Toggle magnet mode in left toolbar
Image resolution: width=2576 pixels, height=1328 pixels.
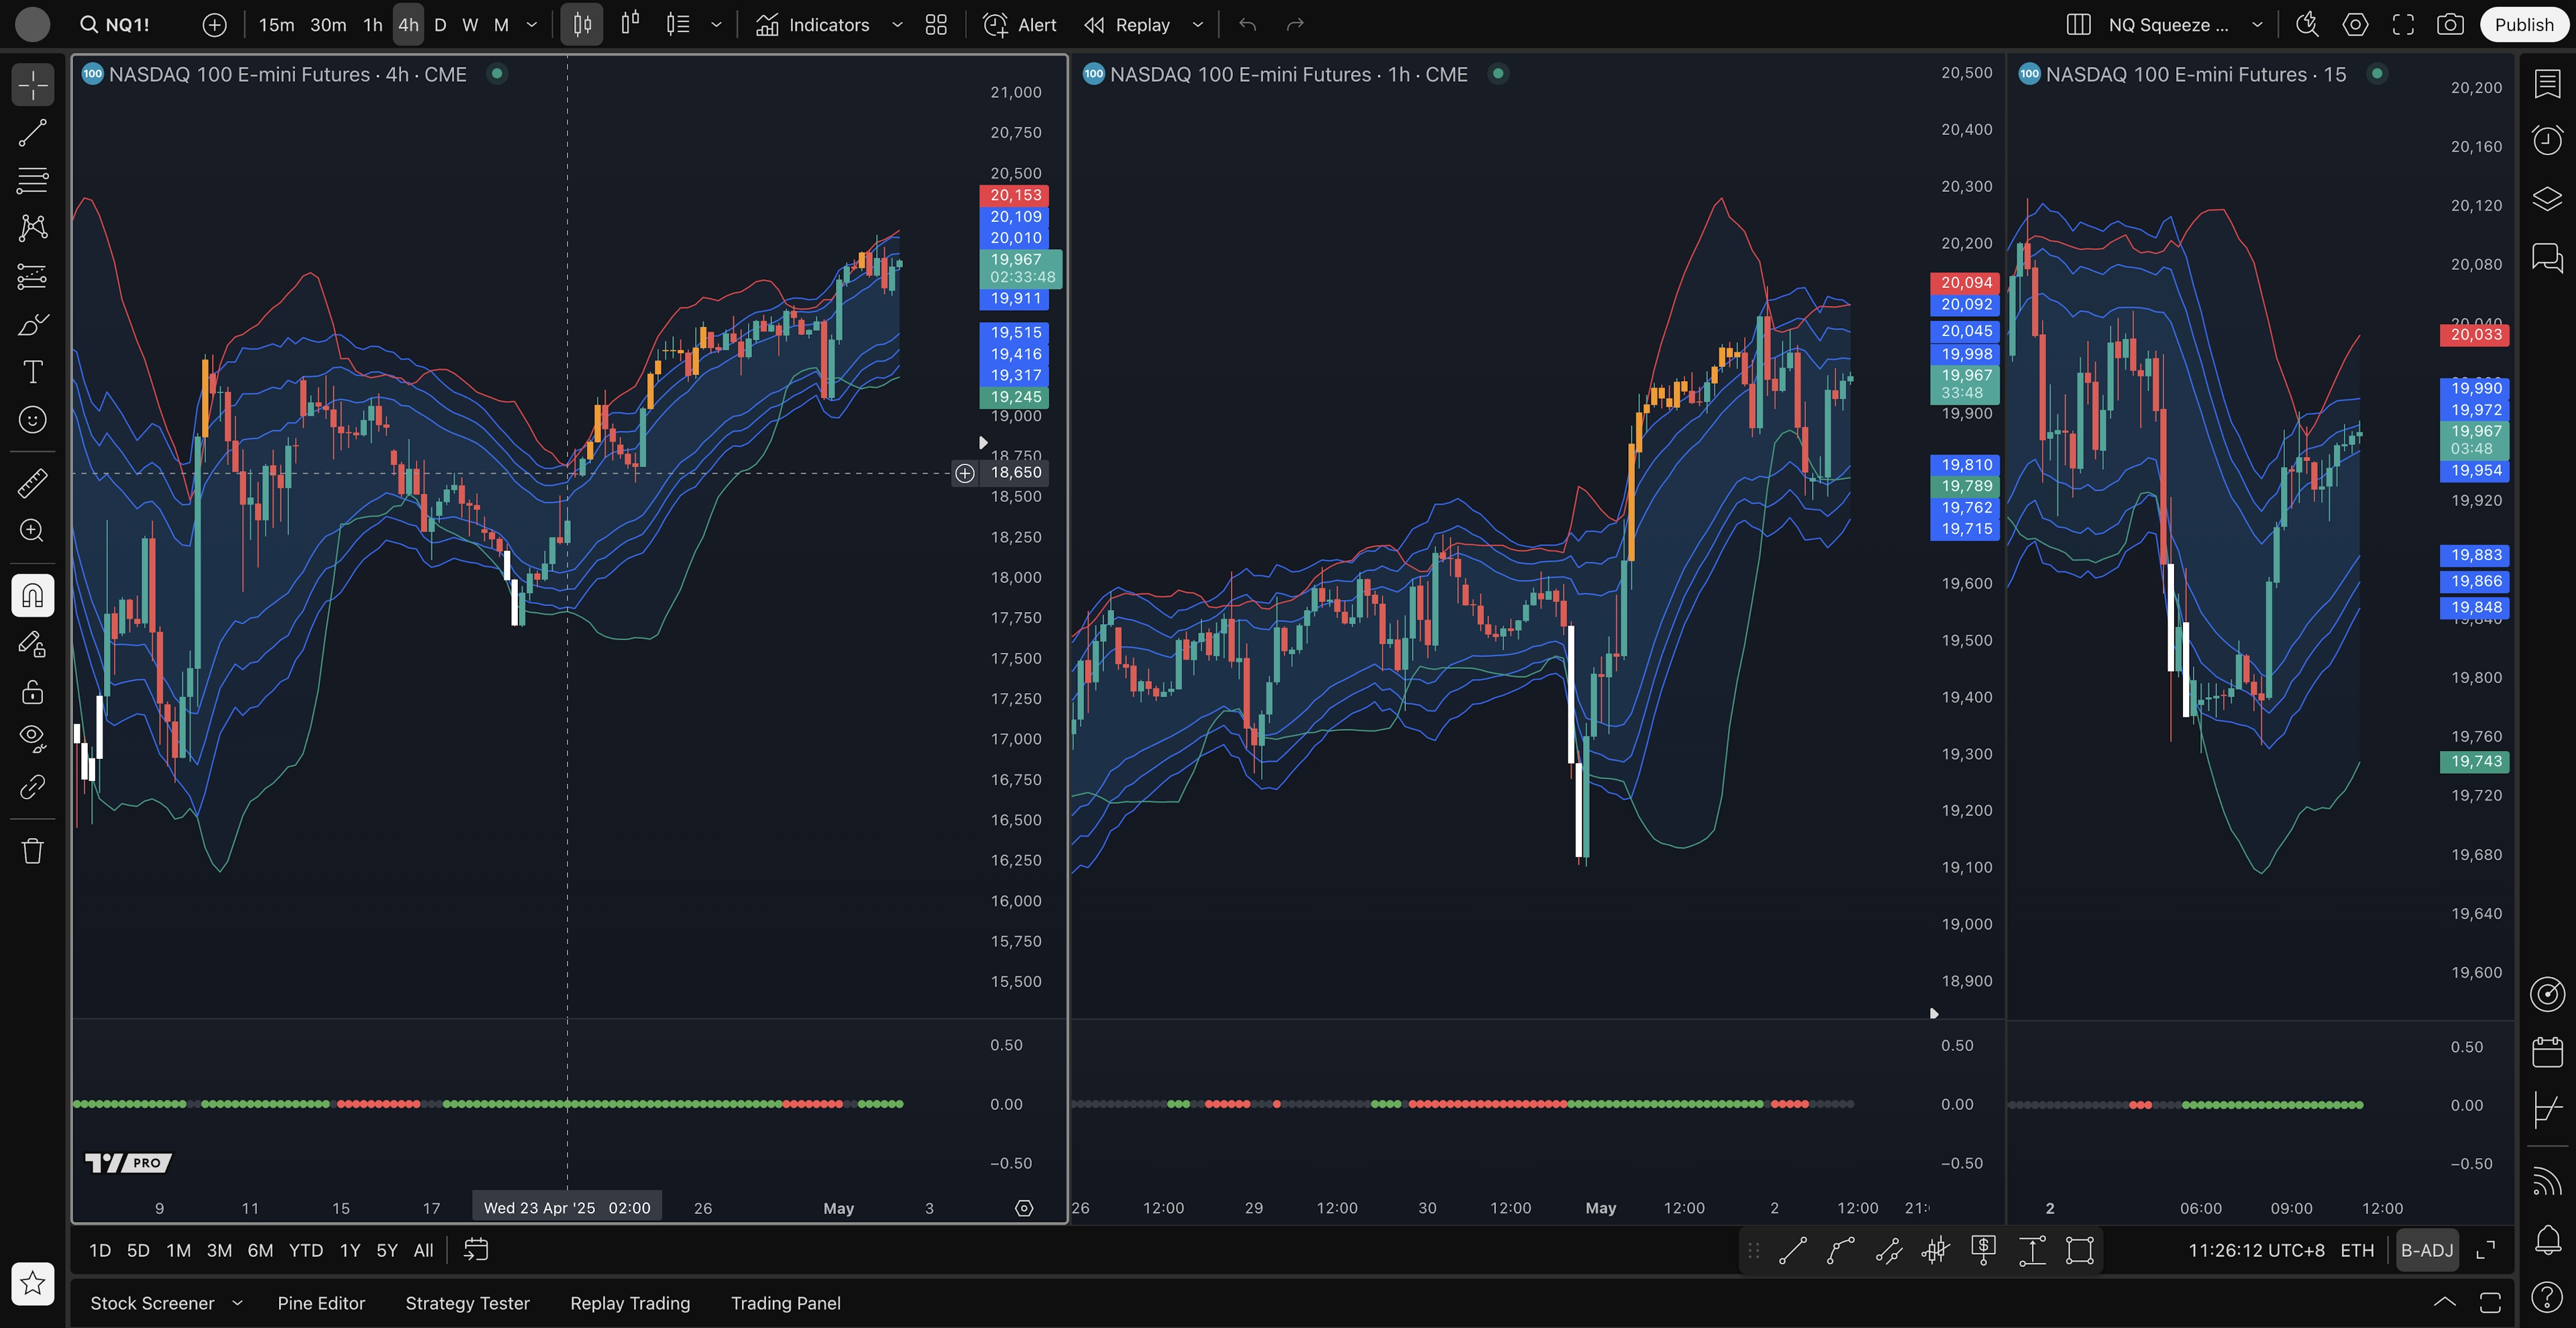[x=32, y=596]
